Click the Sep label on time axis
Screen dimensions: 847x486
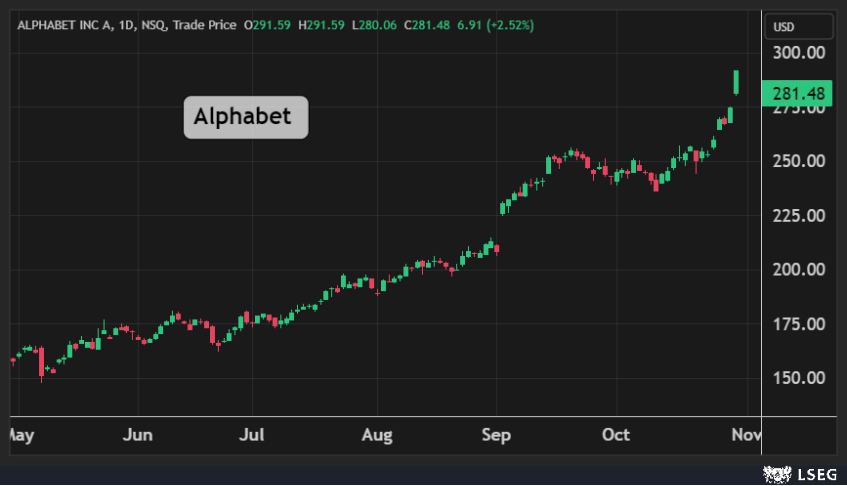[496, 435]
